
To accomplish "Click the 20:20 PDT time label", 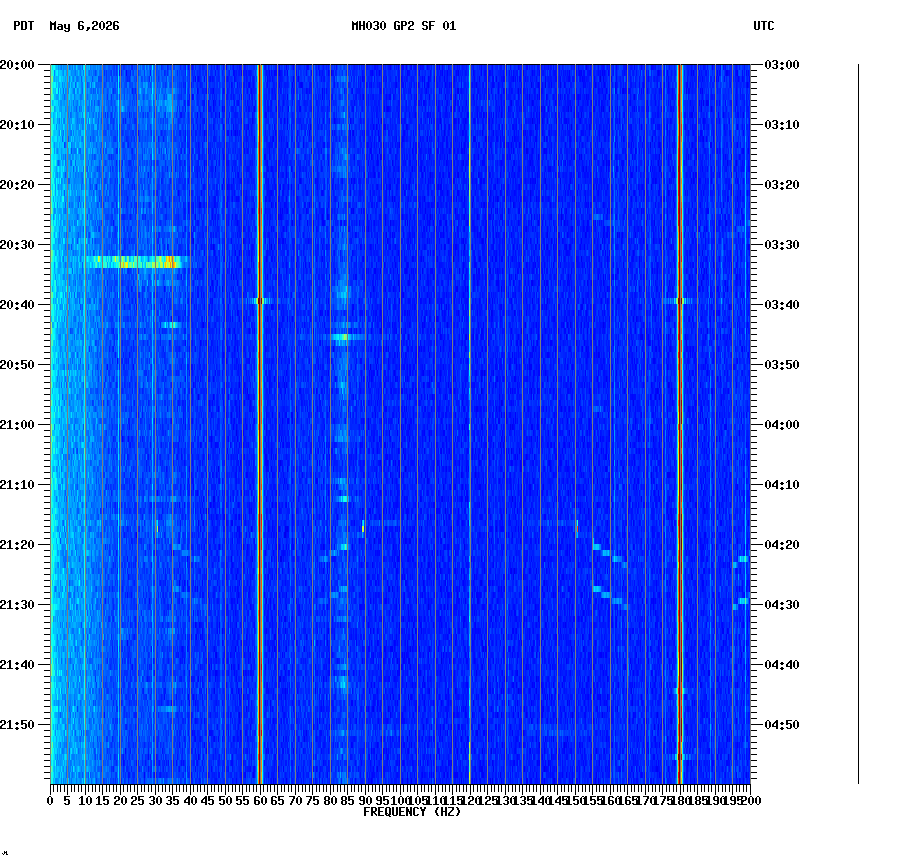I will pyautogui.click(x=17, y=185).
